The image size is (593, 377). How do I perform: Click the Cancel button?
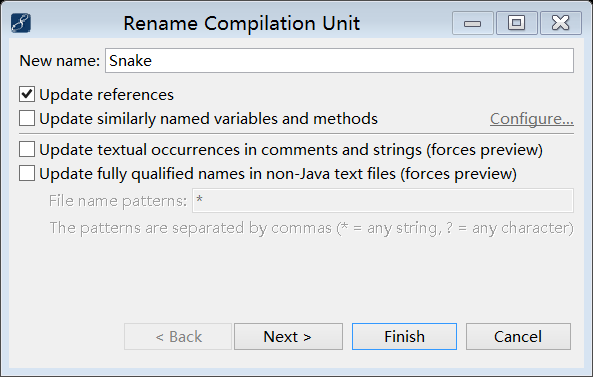518,337
